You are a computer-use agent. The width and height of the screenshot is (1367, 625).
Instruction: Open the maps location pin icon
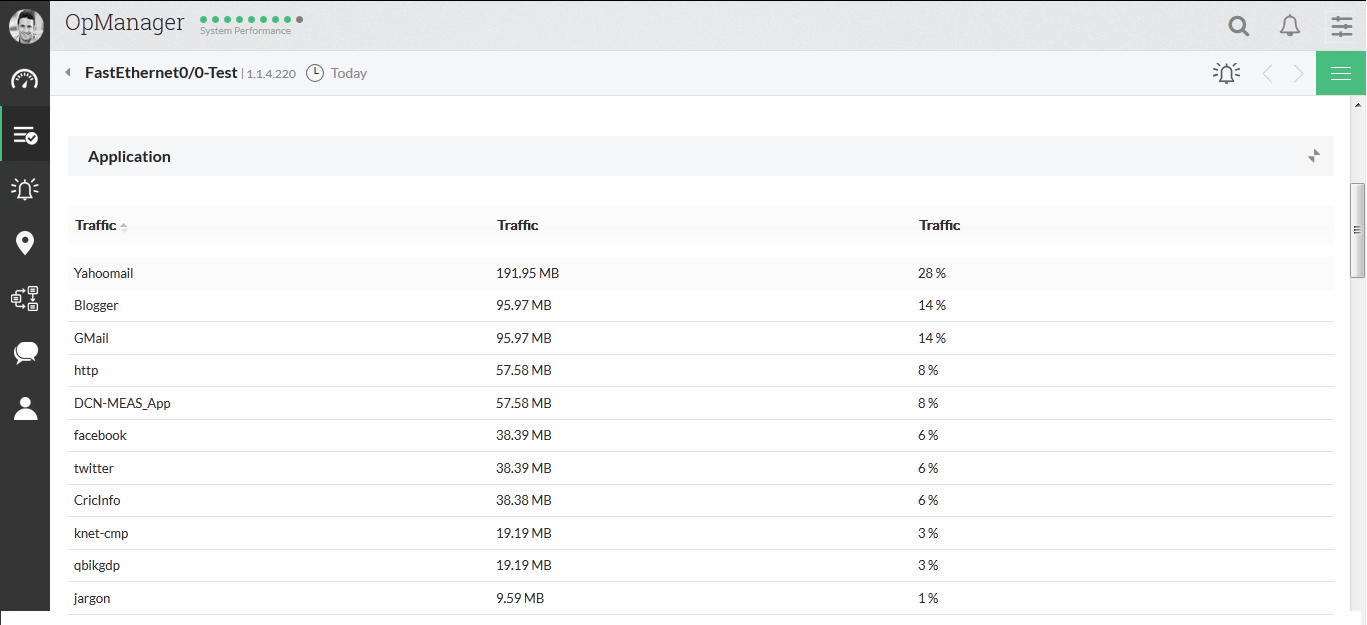coord(24,243)
